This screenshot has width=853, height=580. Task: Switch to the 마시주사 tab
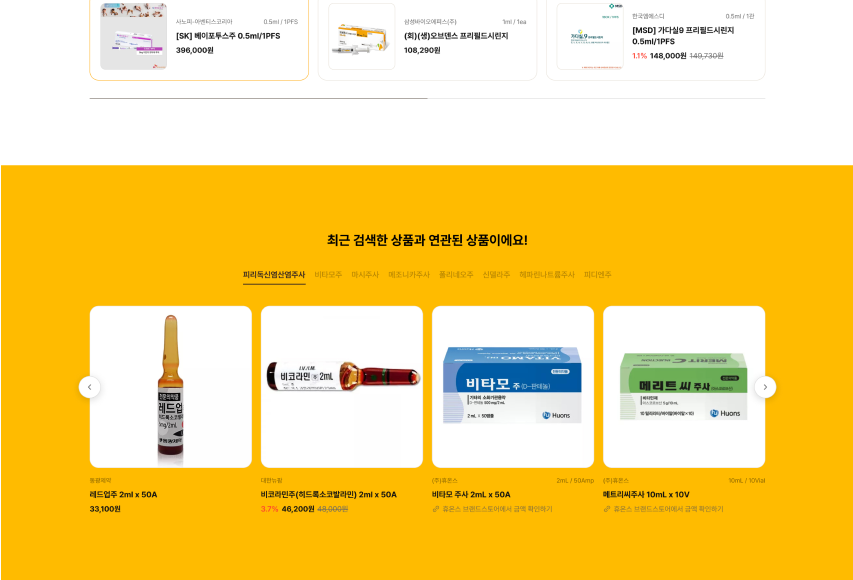click(x=365, y=275)
